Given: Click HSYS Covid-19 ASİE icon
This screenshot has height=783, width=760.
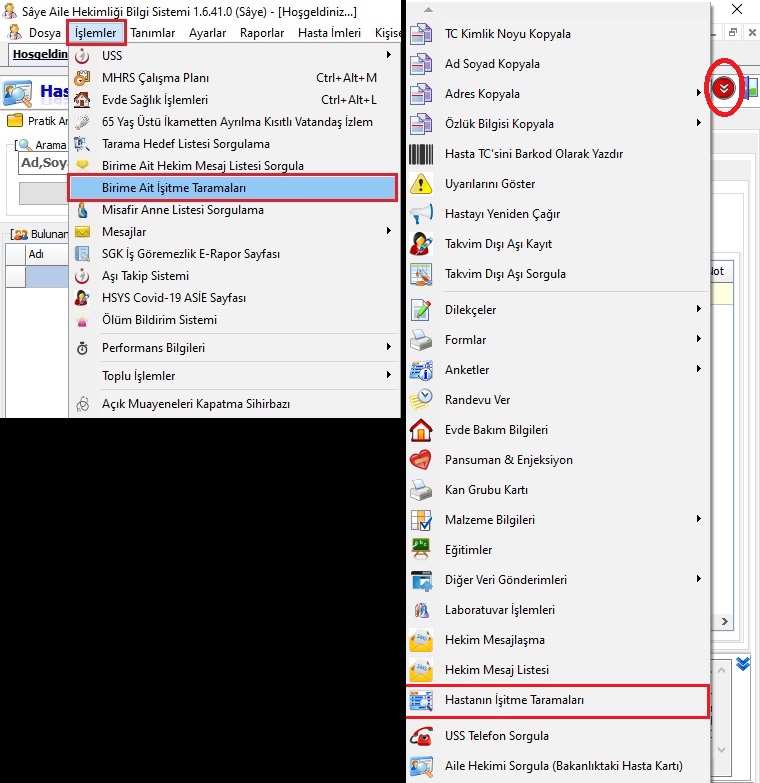Looking at the screenshot, I should click(82, 298).
